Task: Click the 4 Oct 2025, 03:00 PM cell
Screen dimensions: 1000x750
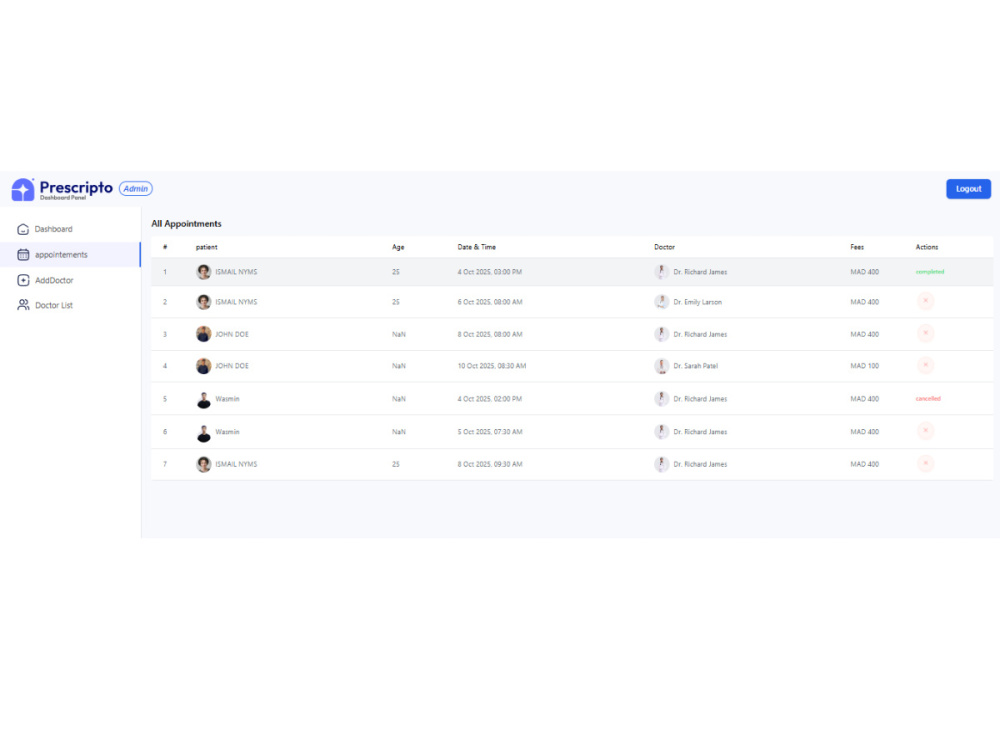Action: 490,272
